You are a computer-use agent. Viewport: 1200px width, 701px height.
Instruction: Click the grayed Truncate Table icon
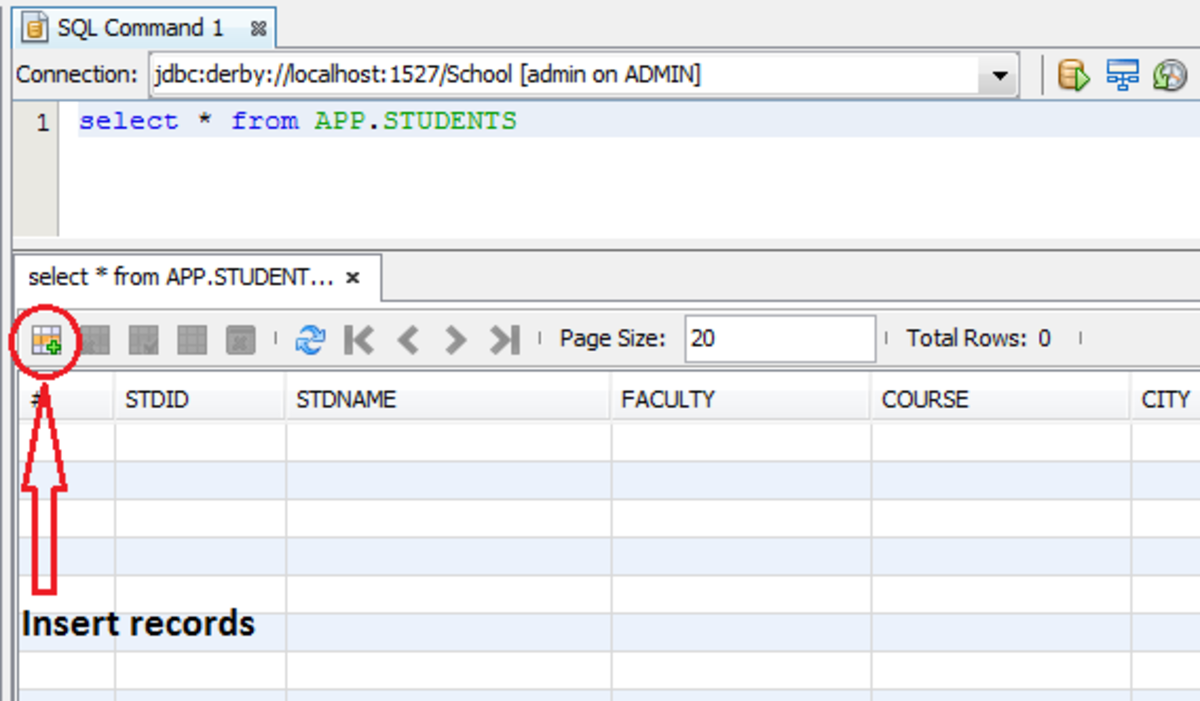(240, 340)
